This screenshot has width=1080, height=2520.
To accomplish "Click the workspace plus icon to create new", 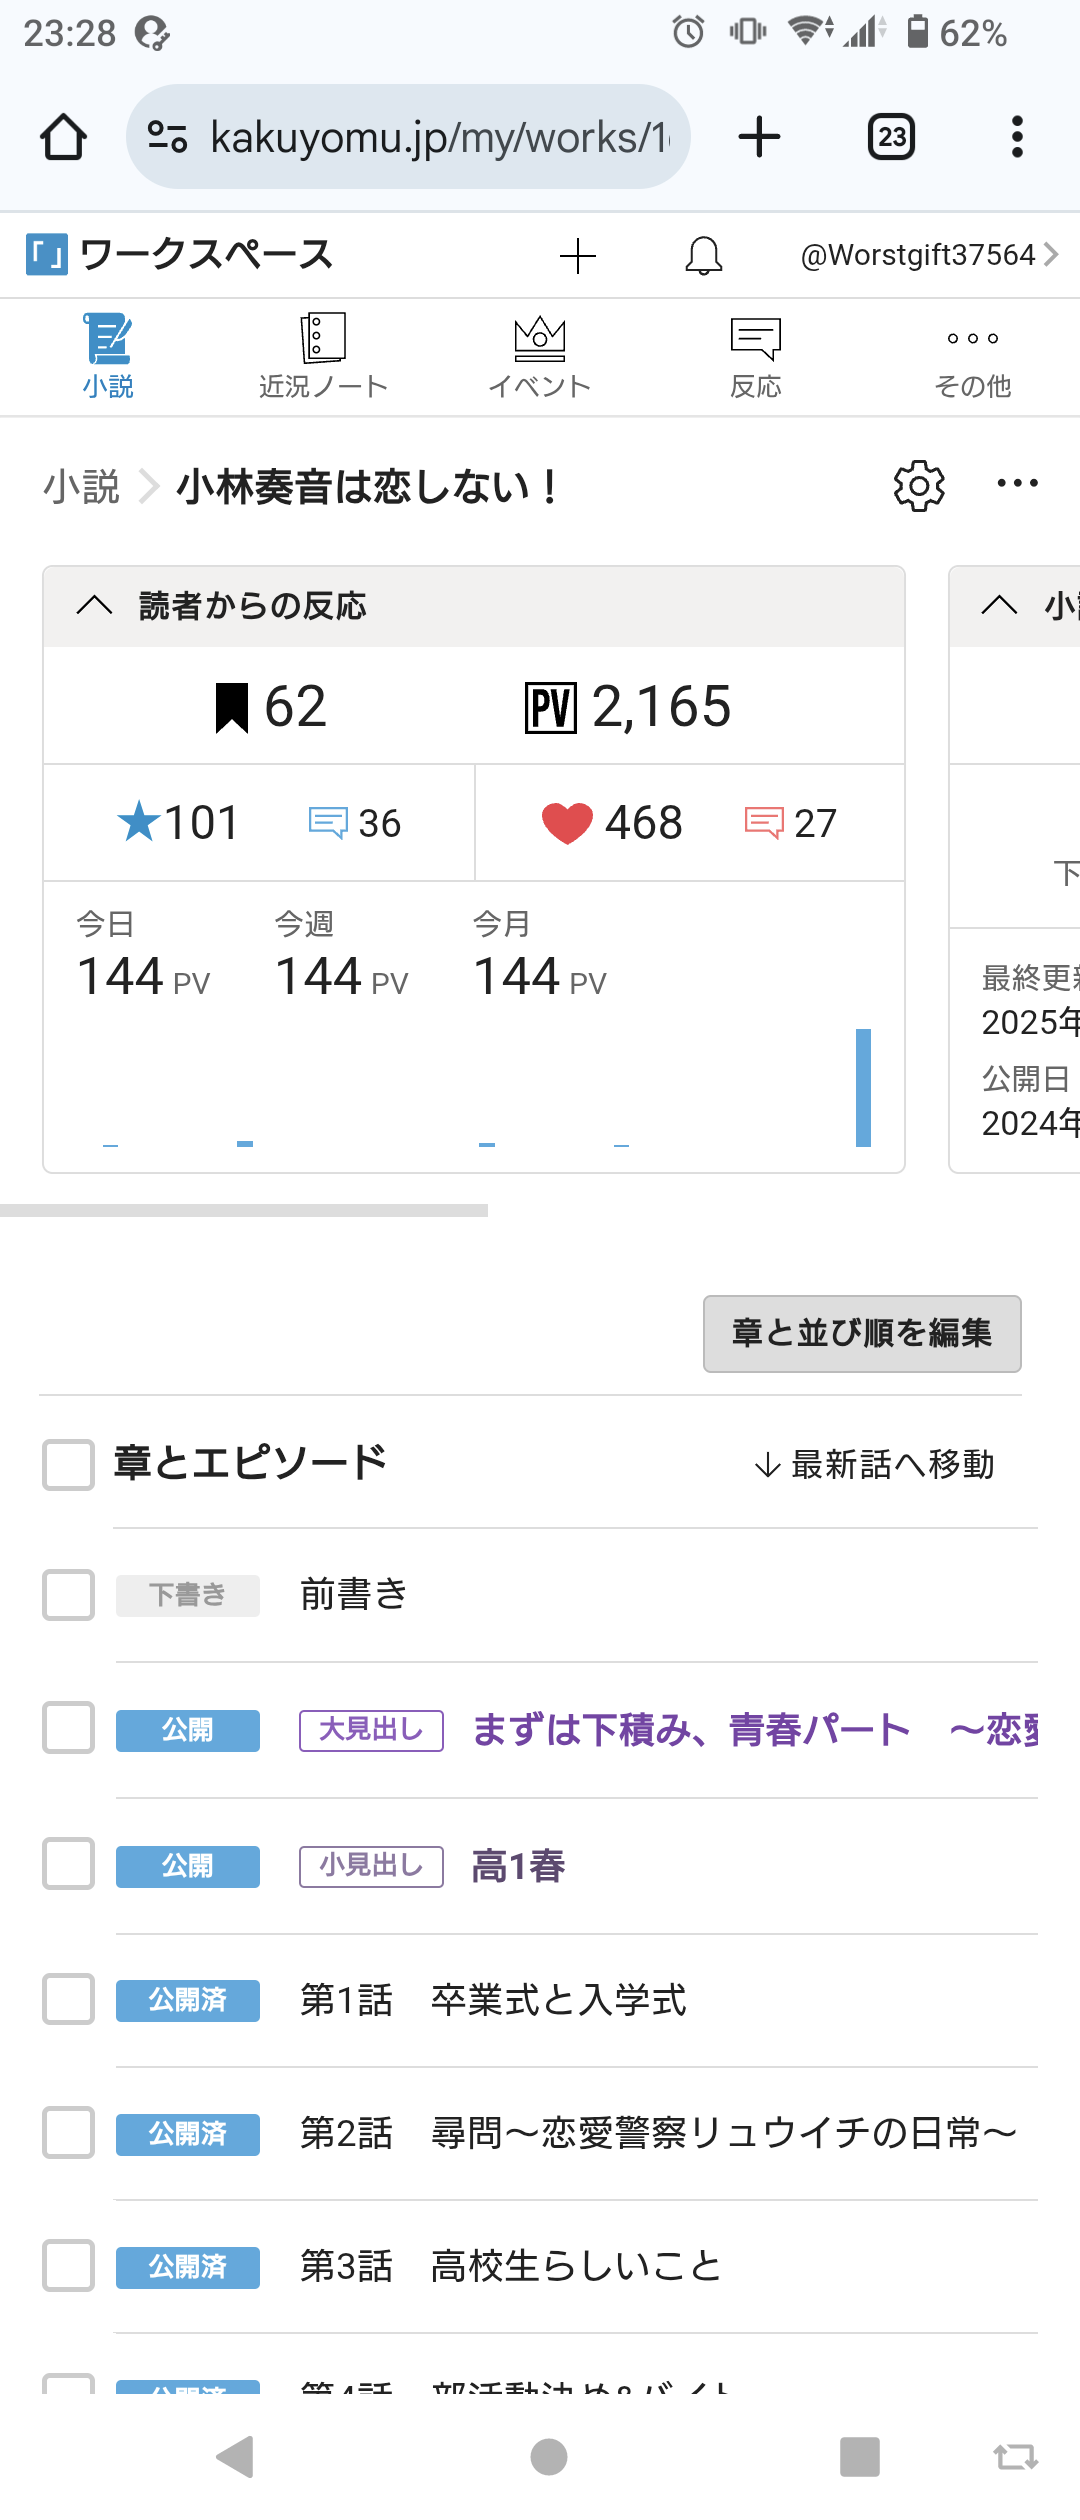I will tap(578, 256).
